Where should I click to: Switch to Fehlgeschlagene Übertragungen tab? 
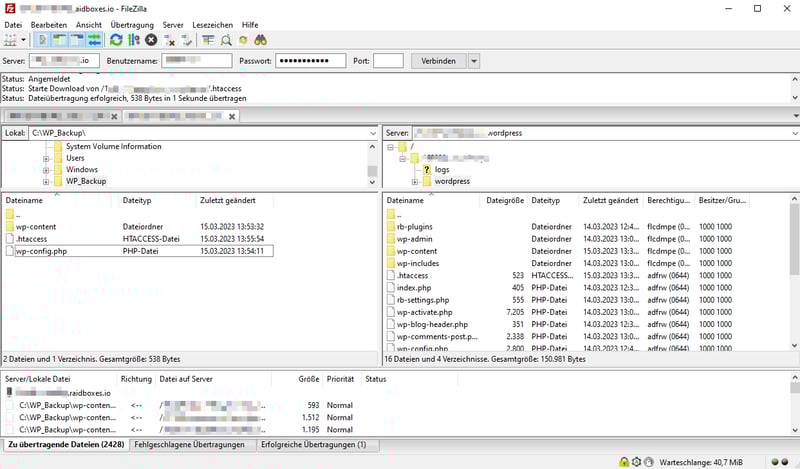(189, 444)
